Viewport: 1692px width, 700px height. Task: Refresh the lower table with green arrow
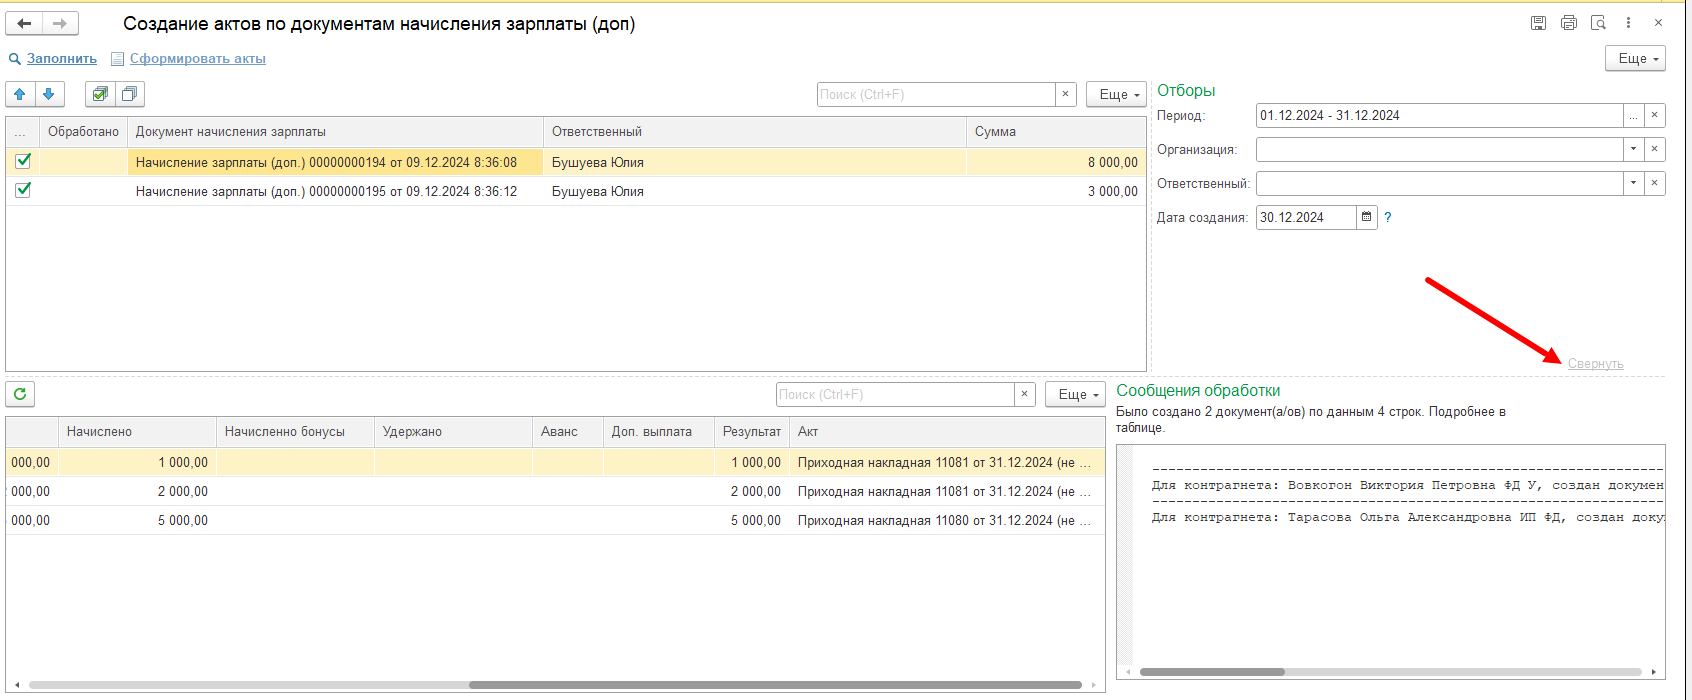(20, 394)
